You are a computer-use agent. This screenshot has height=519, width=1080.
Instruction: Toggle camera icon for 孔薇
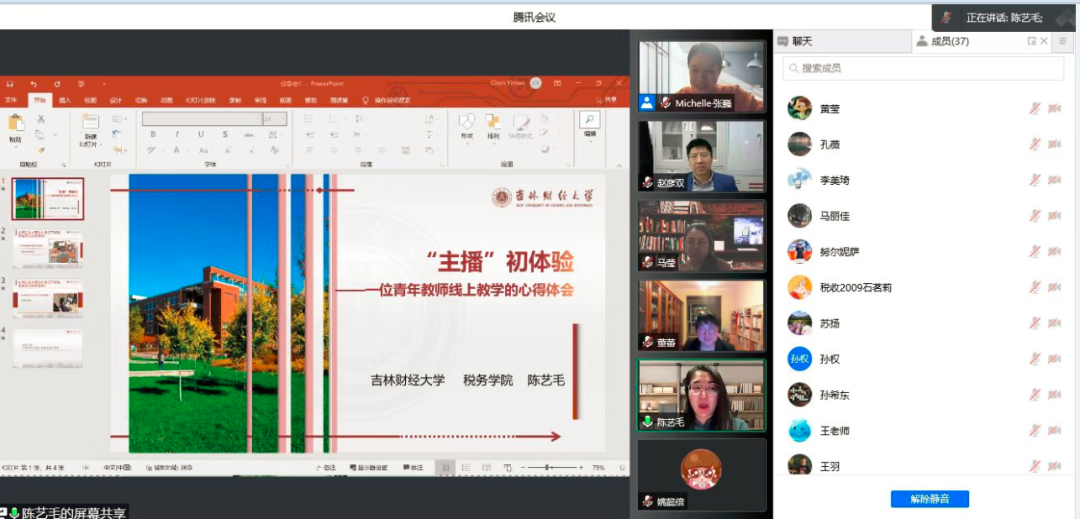pos(1054,144)
